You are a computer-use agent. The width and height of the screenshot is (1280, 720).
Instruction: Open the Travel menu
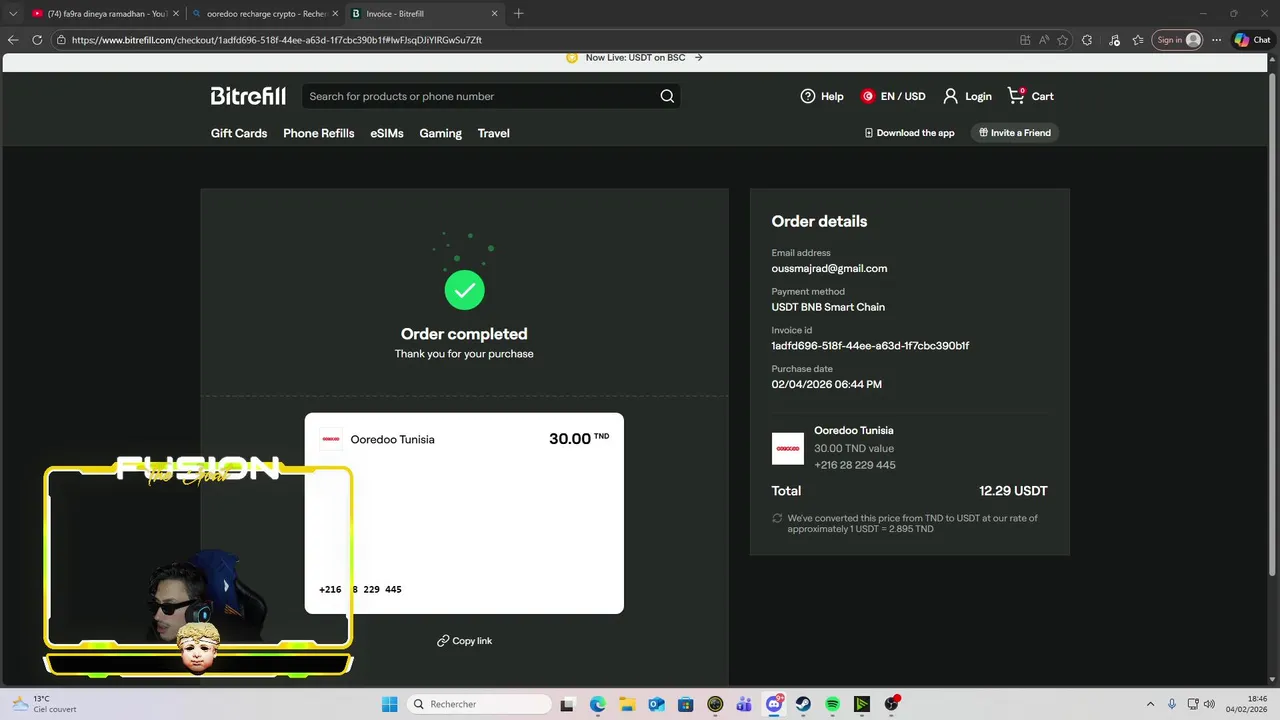pyautogui.click(x=493, y=133)
